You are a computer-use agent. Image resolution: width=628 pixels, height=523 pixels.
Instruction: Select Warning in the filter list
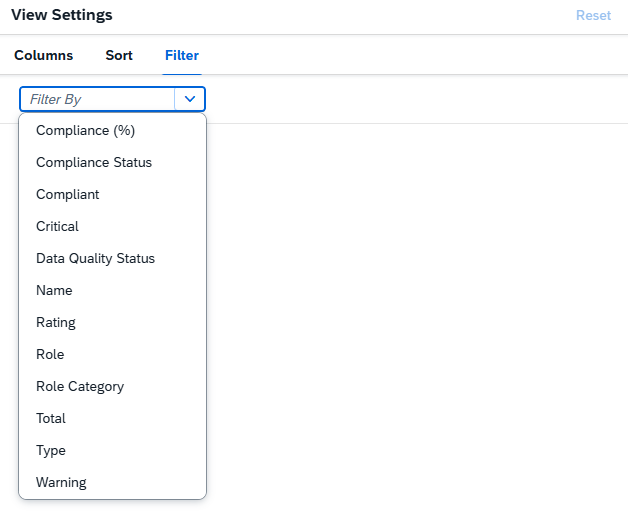click(61, 482)
